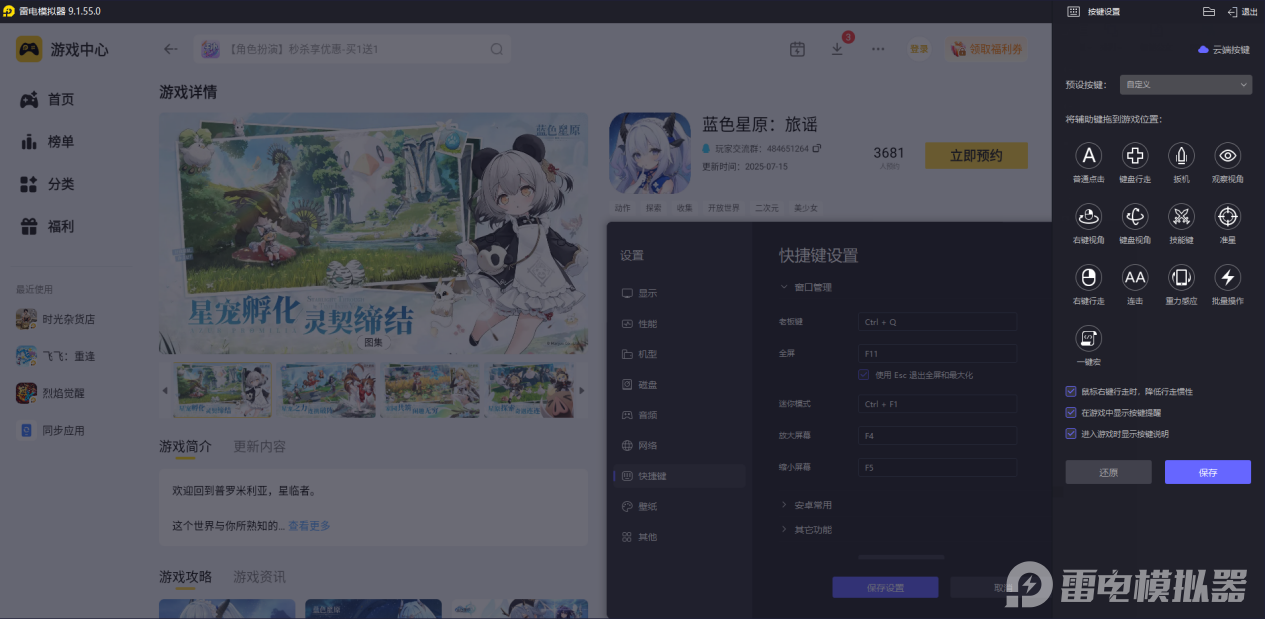
Task: Click the first game screenshot thumbnail
Action: pos(223,390)
